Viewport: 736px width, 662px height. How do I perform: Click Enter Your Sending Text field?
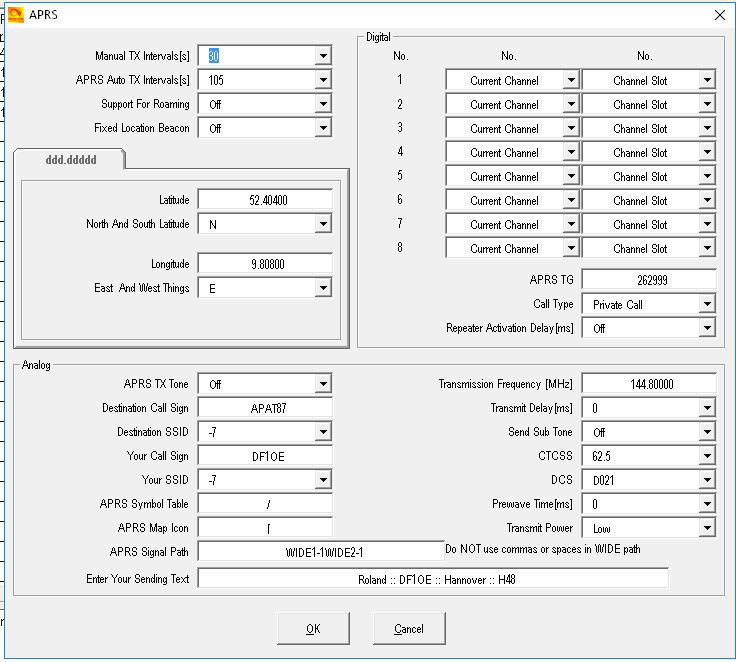[433, 579]
